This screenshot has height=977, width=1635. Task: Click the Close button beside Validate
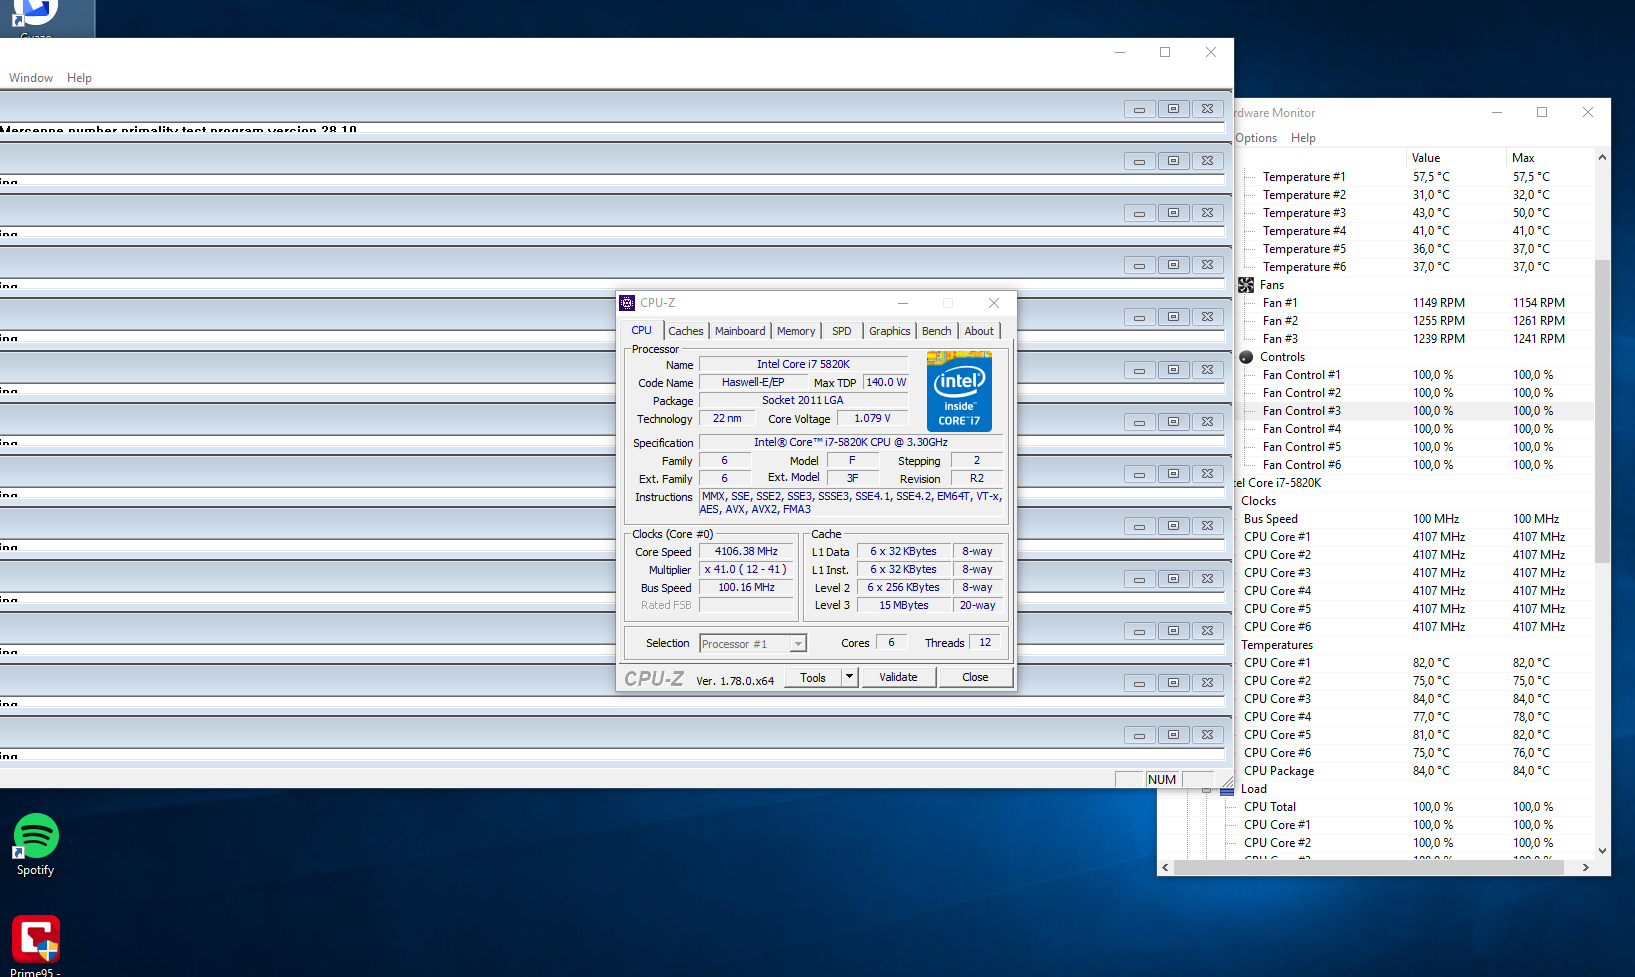[x=975, y=678]
